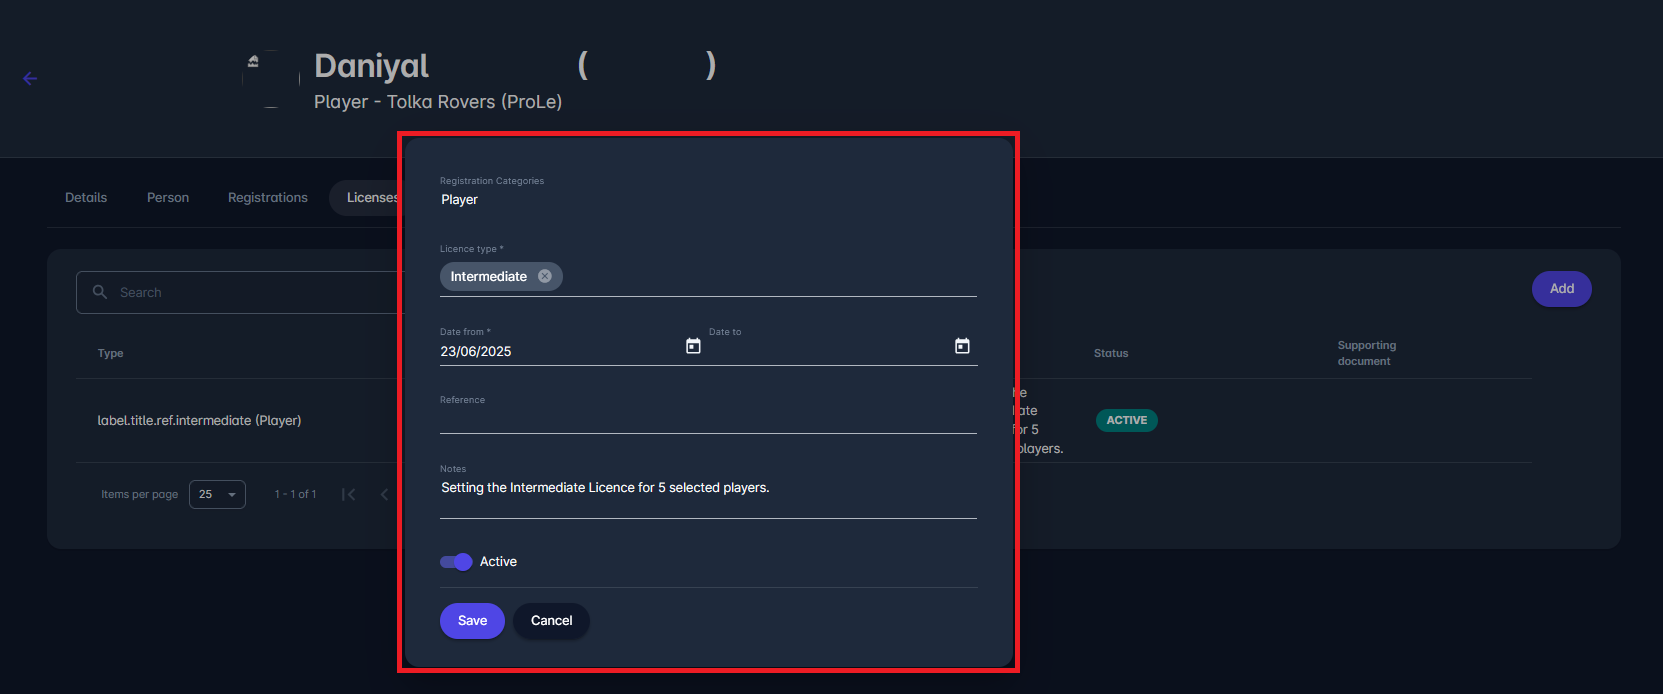The height and width of the screenshot is (694, 1663).
Task: Click the back arrow icon
Action: [x=30, y=79]
